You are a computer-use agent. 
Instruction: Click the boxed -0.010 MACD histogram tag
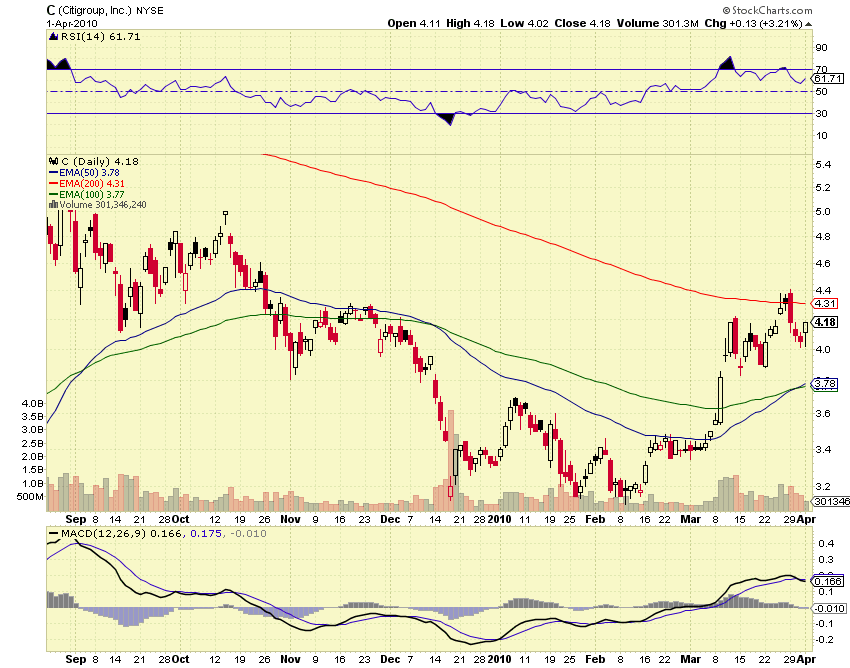pos(829,608)
